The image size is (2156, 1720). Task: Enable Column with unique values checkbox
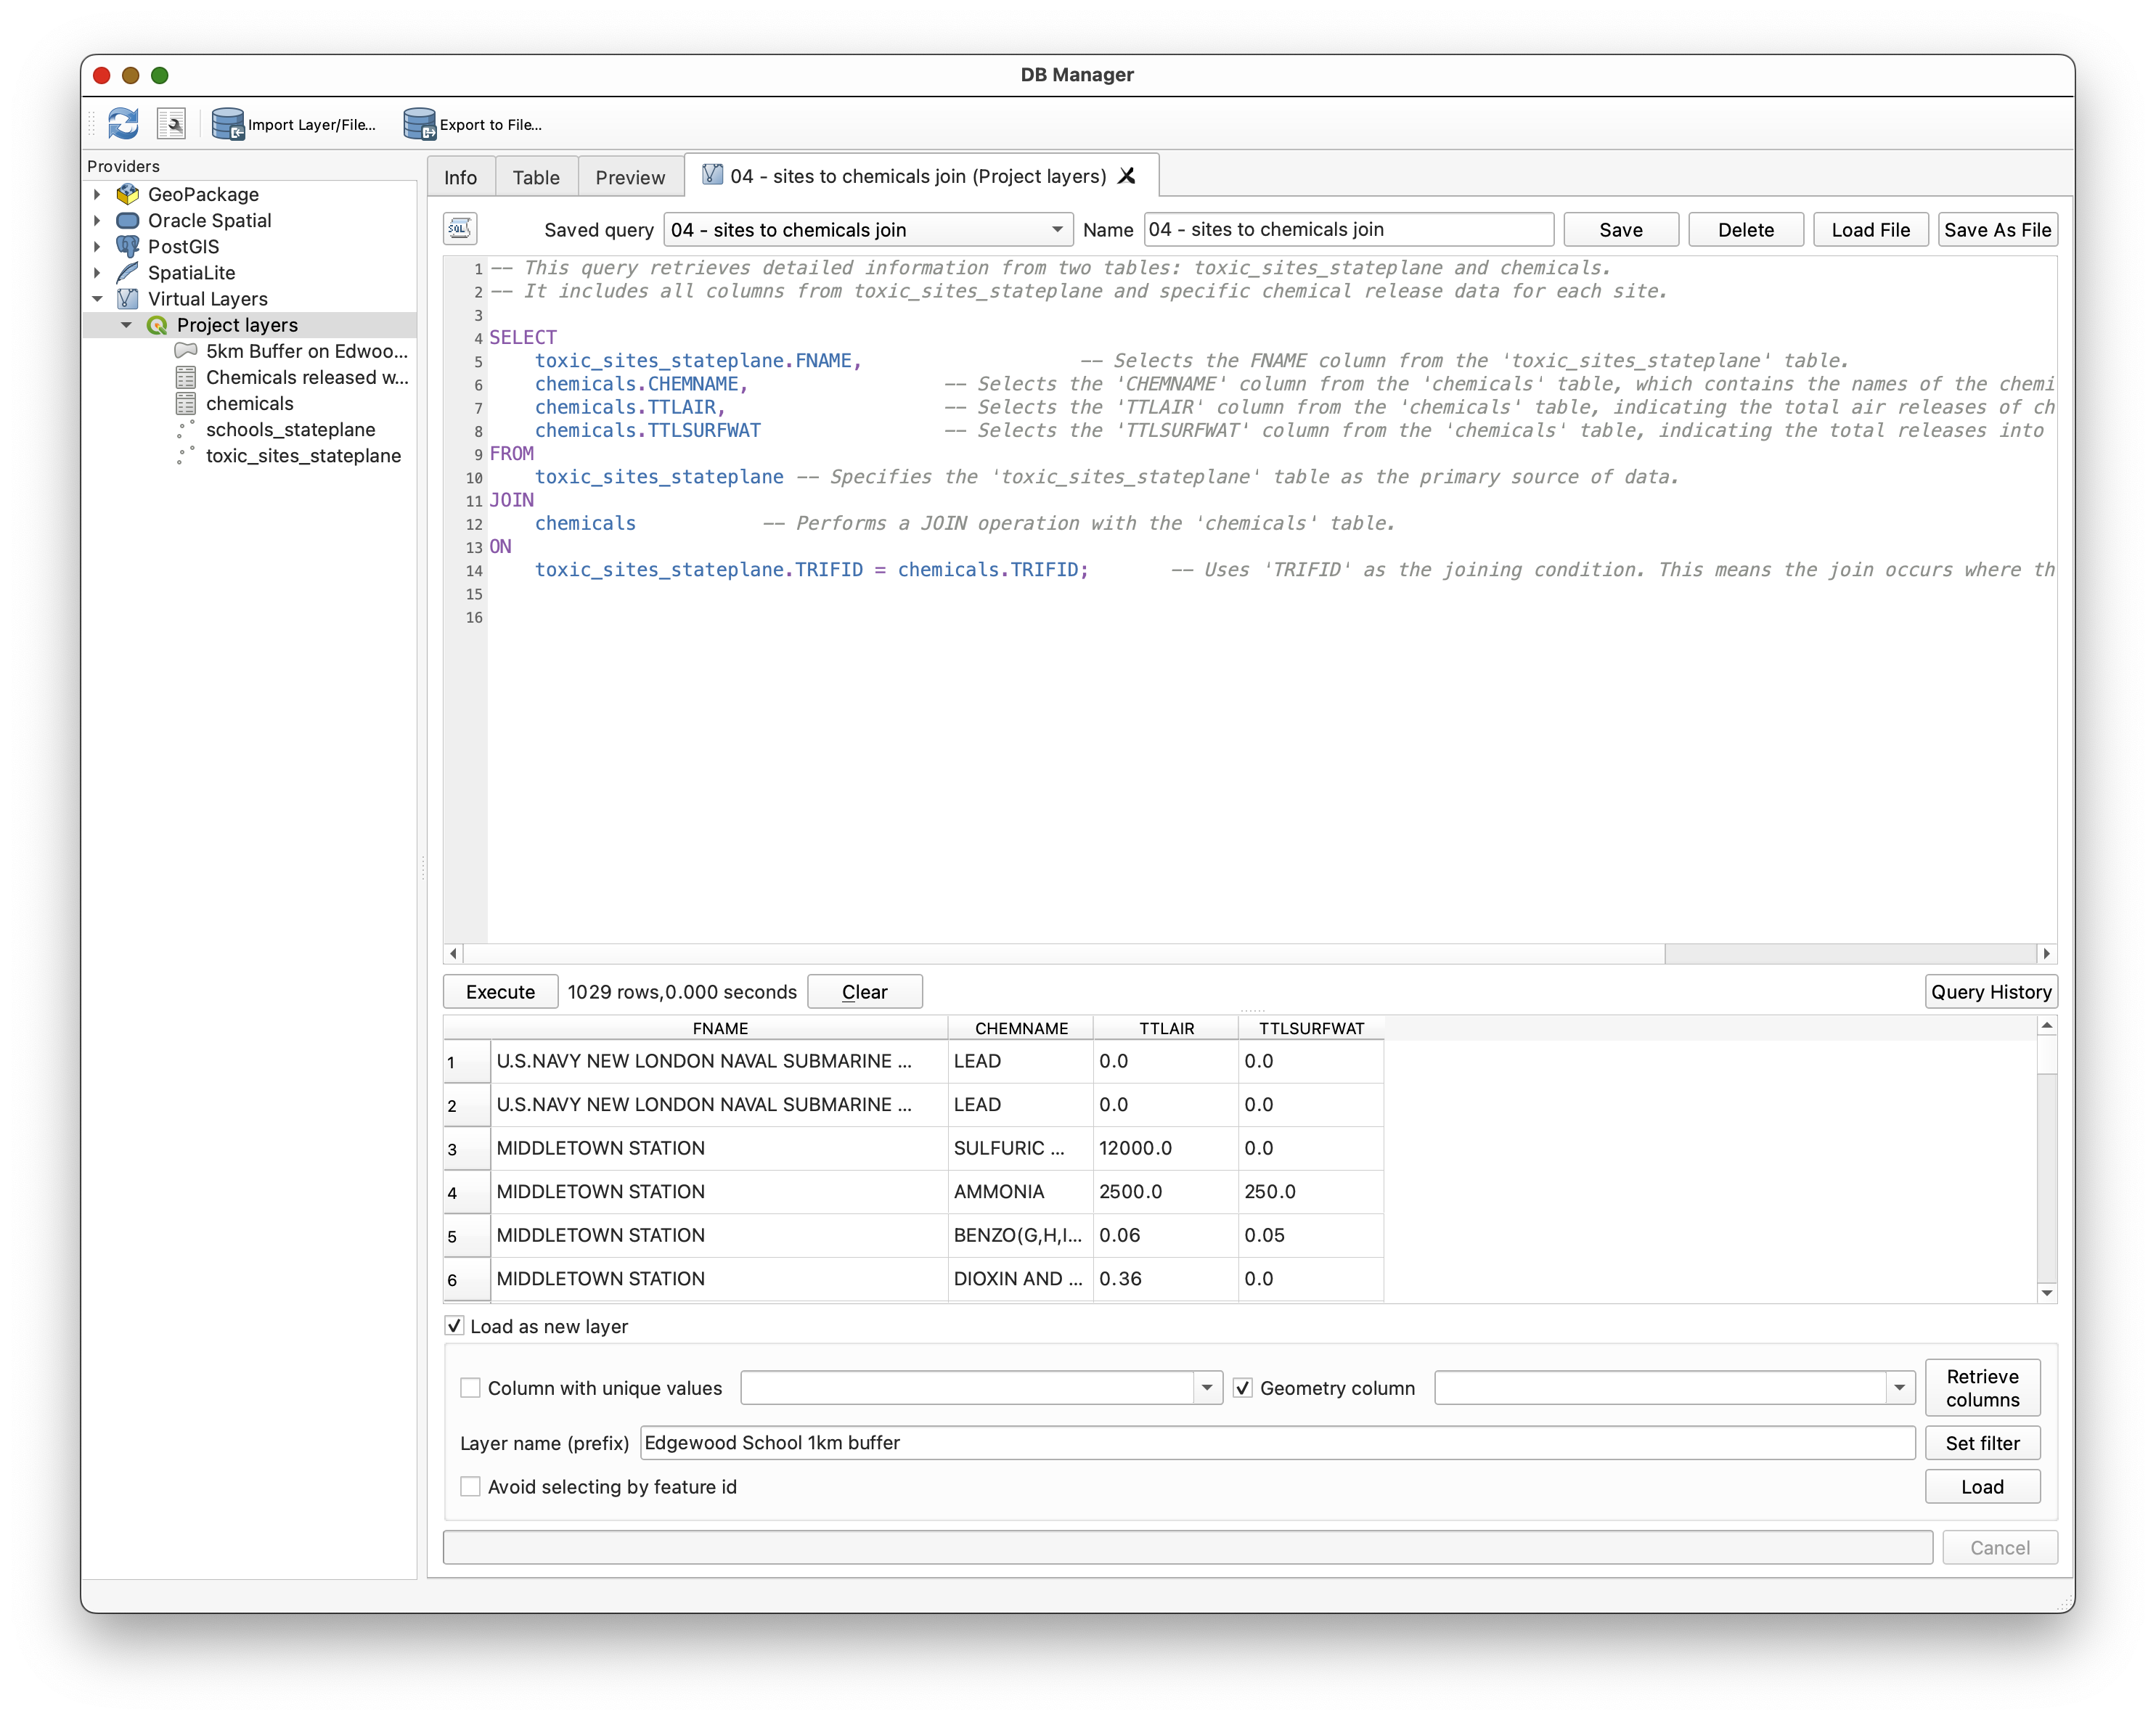click(470, 1388)
